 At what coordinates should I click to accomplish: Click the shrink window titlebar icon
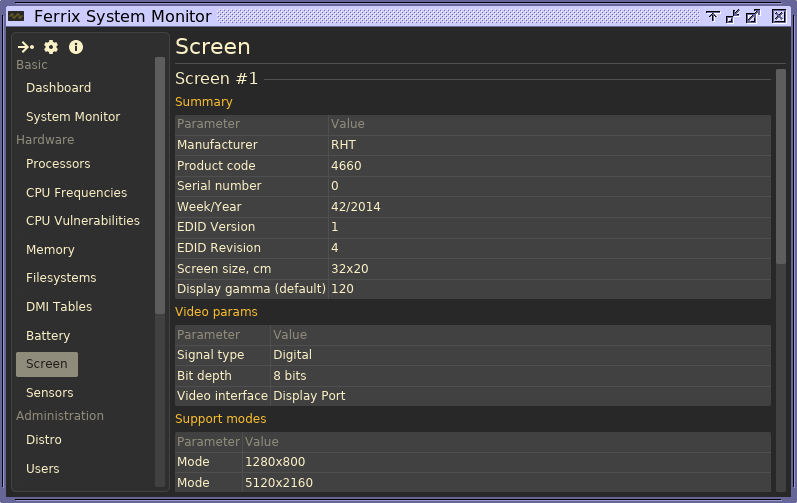(733, 16)
